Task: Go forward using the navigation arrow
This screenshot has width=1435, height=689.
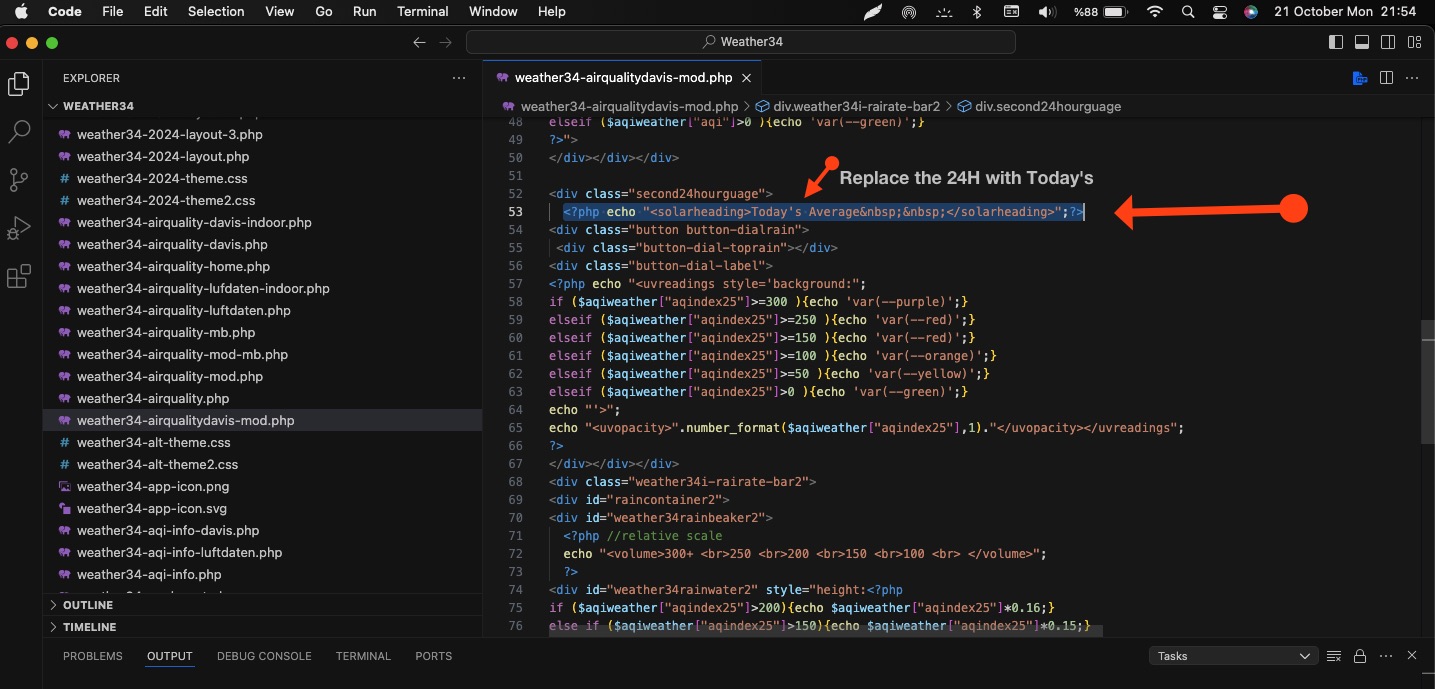Action: click(446, 42)
